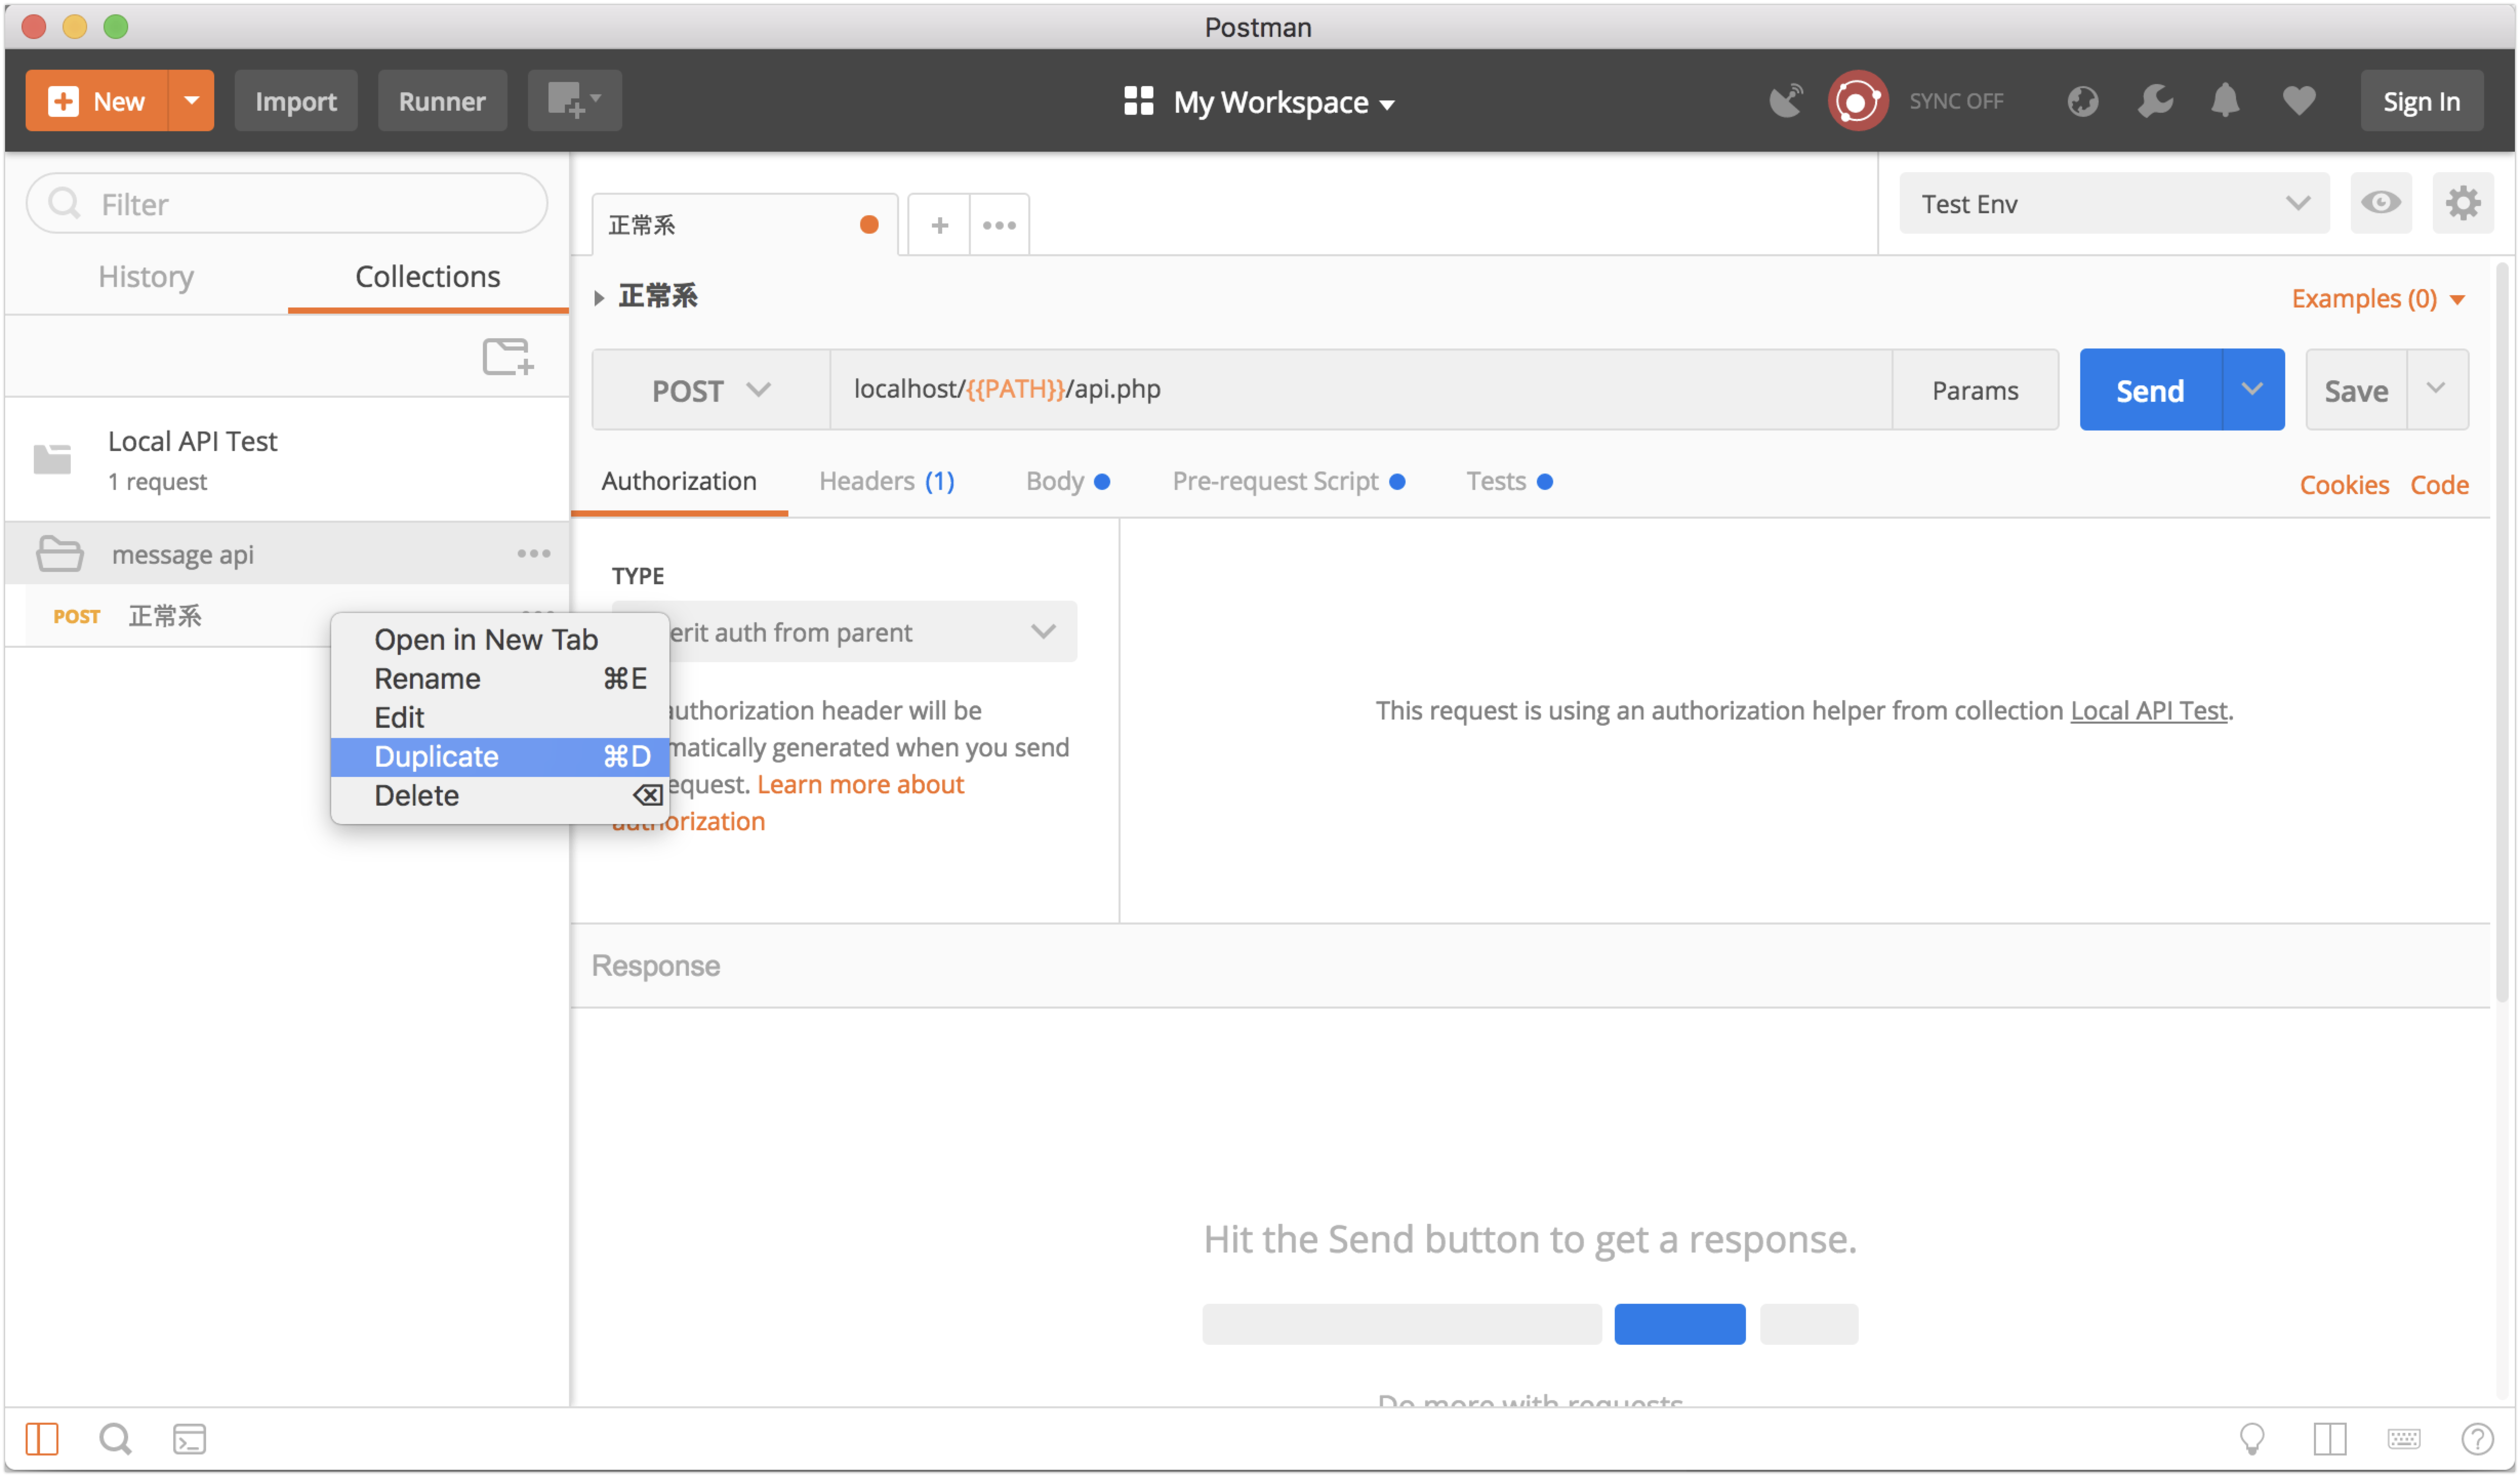This screenshot has height=1477, width=2520.
Task: Click the Interceptor satellite icon
Action: pos(1787,100)
